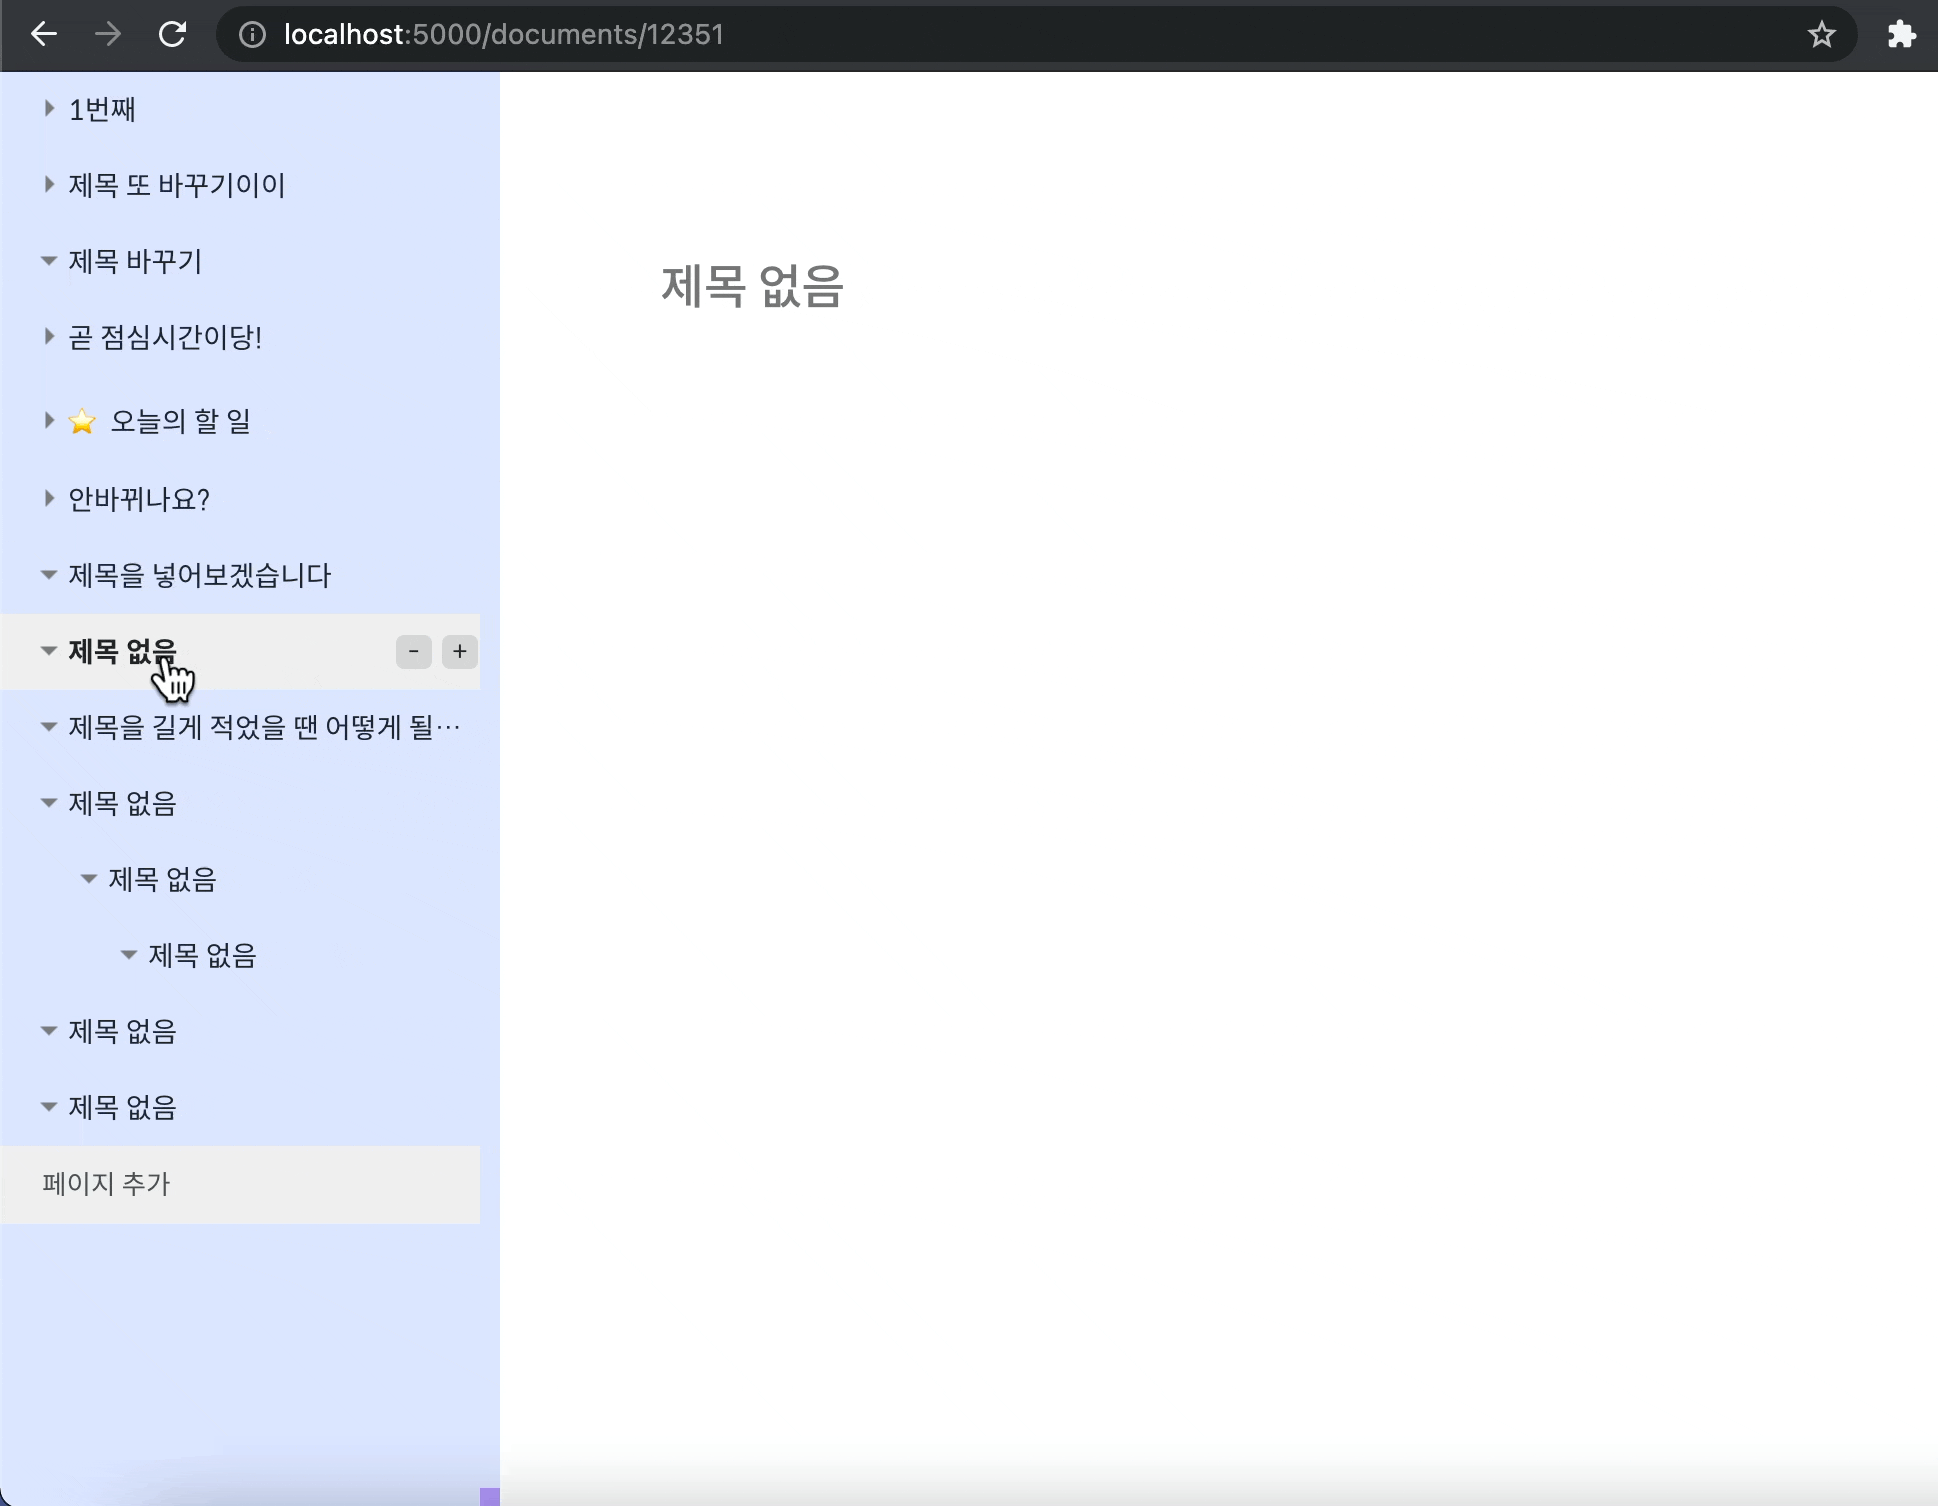Go back with the browser back arrow
This screenshot has width=1938, height=1506.
pyautogui.click(x=44, y=35)
